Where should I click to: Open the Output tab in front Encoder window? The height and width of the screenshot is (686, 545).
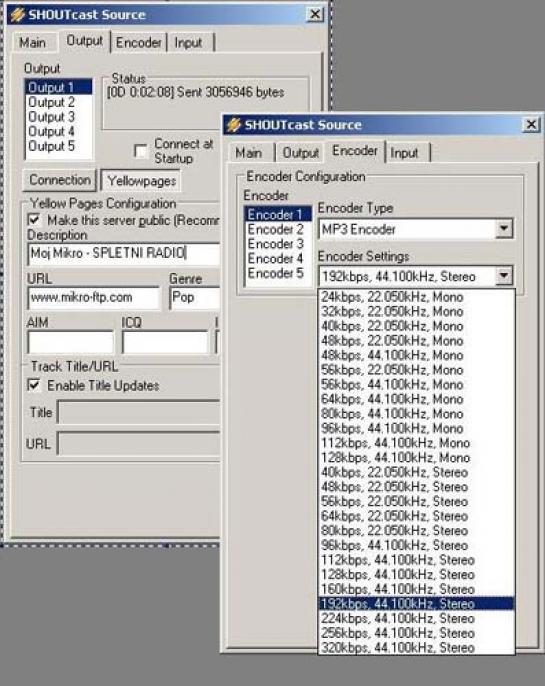pos(300,153)
